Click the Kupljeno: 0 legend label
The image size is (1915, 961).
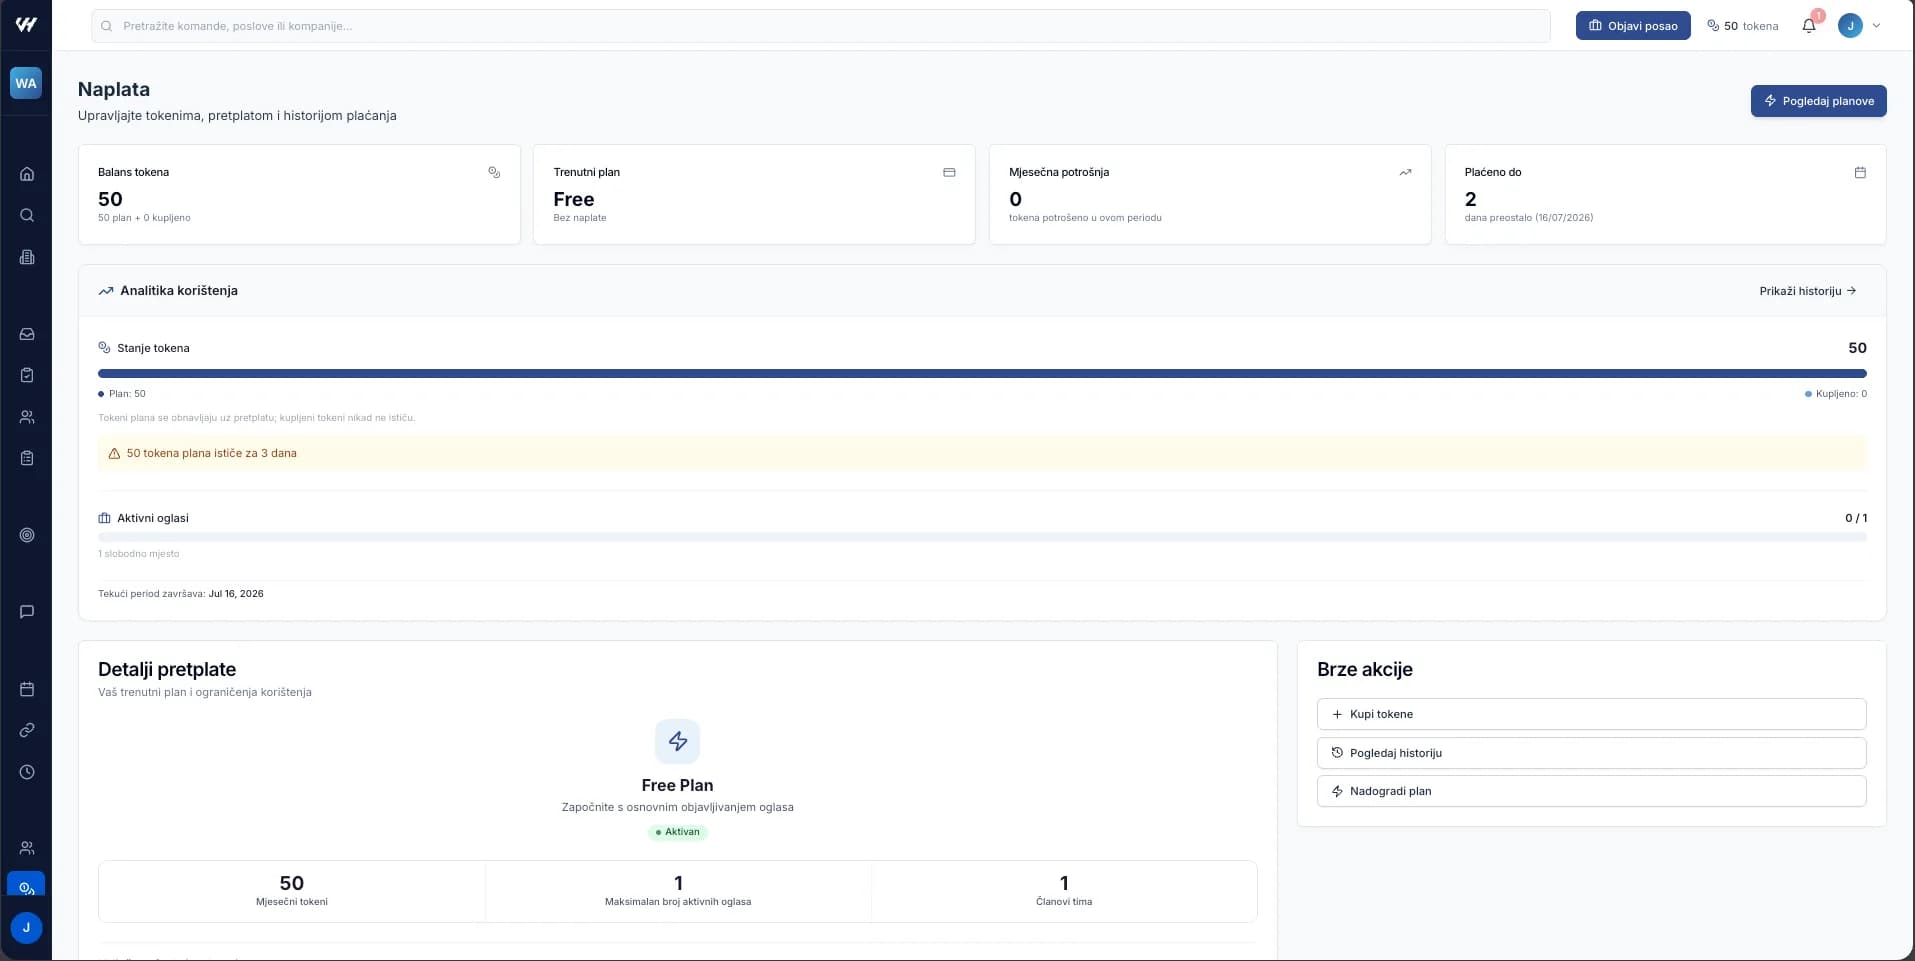click(x=1836, y=394)
